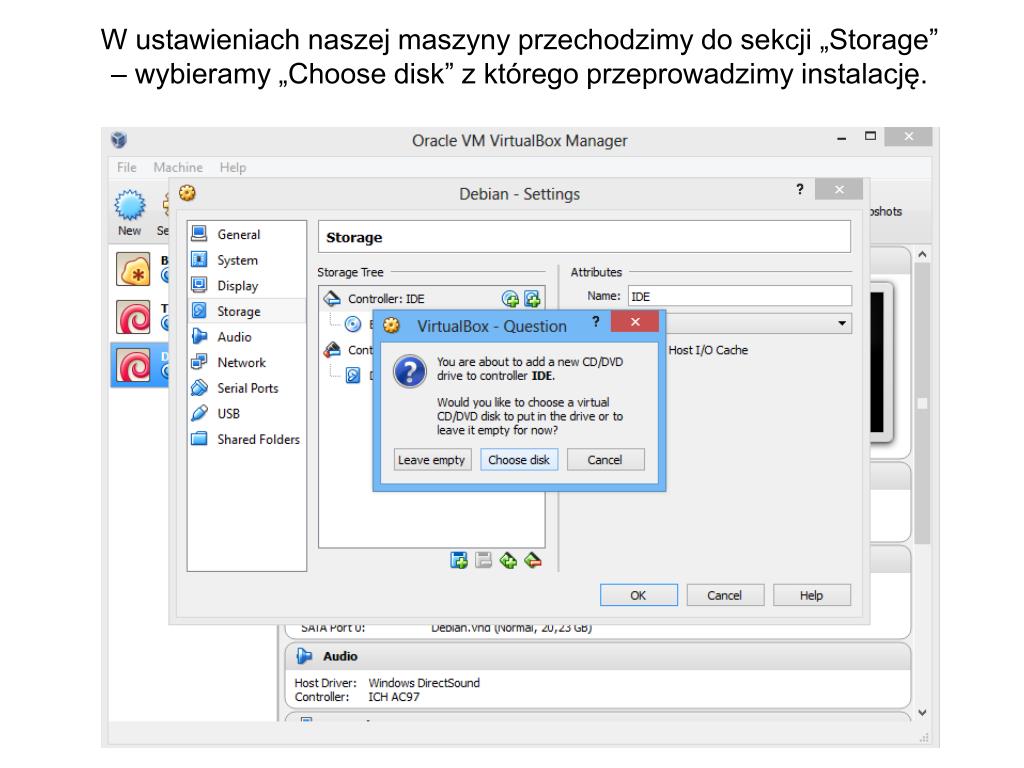Open the Shared Folders settings category

246,439
